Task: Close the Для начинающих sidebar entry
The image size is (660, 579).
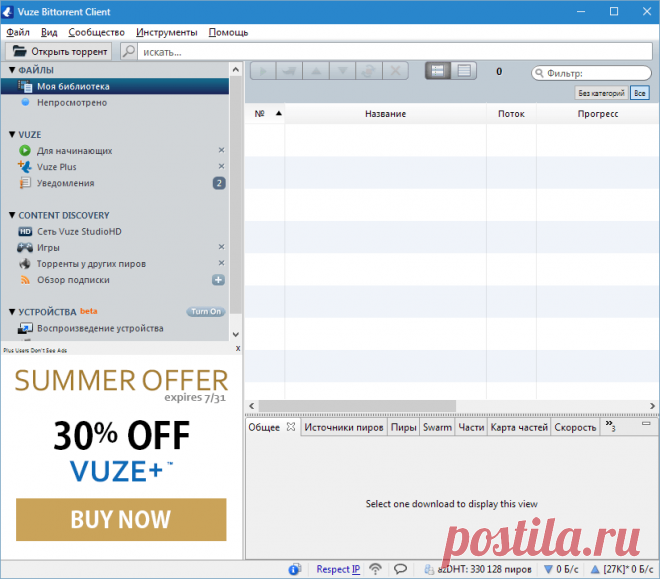Action: [221, 150]
